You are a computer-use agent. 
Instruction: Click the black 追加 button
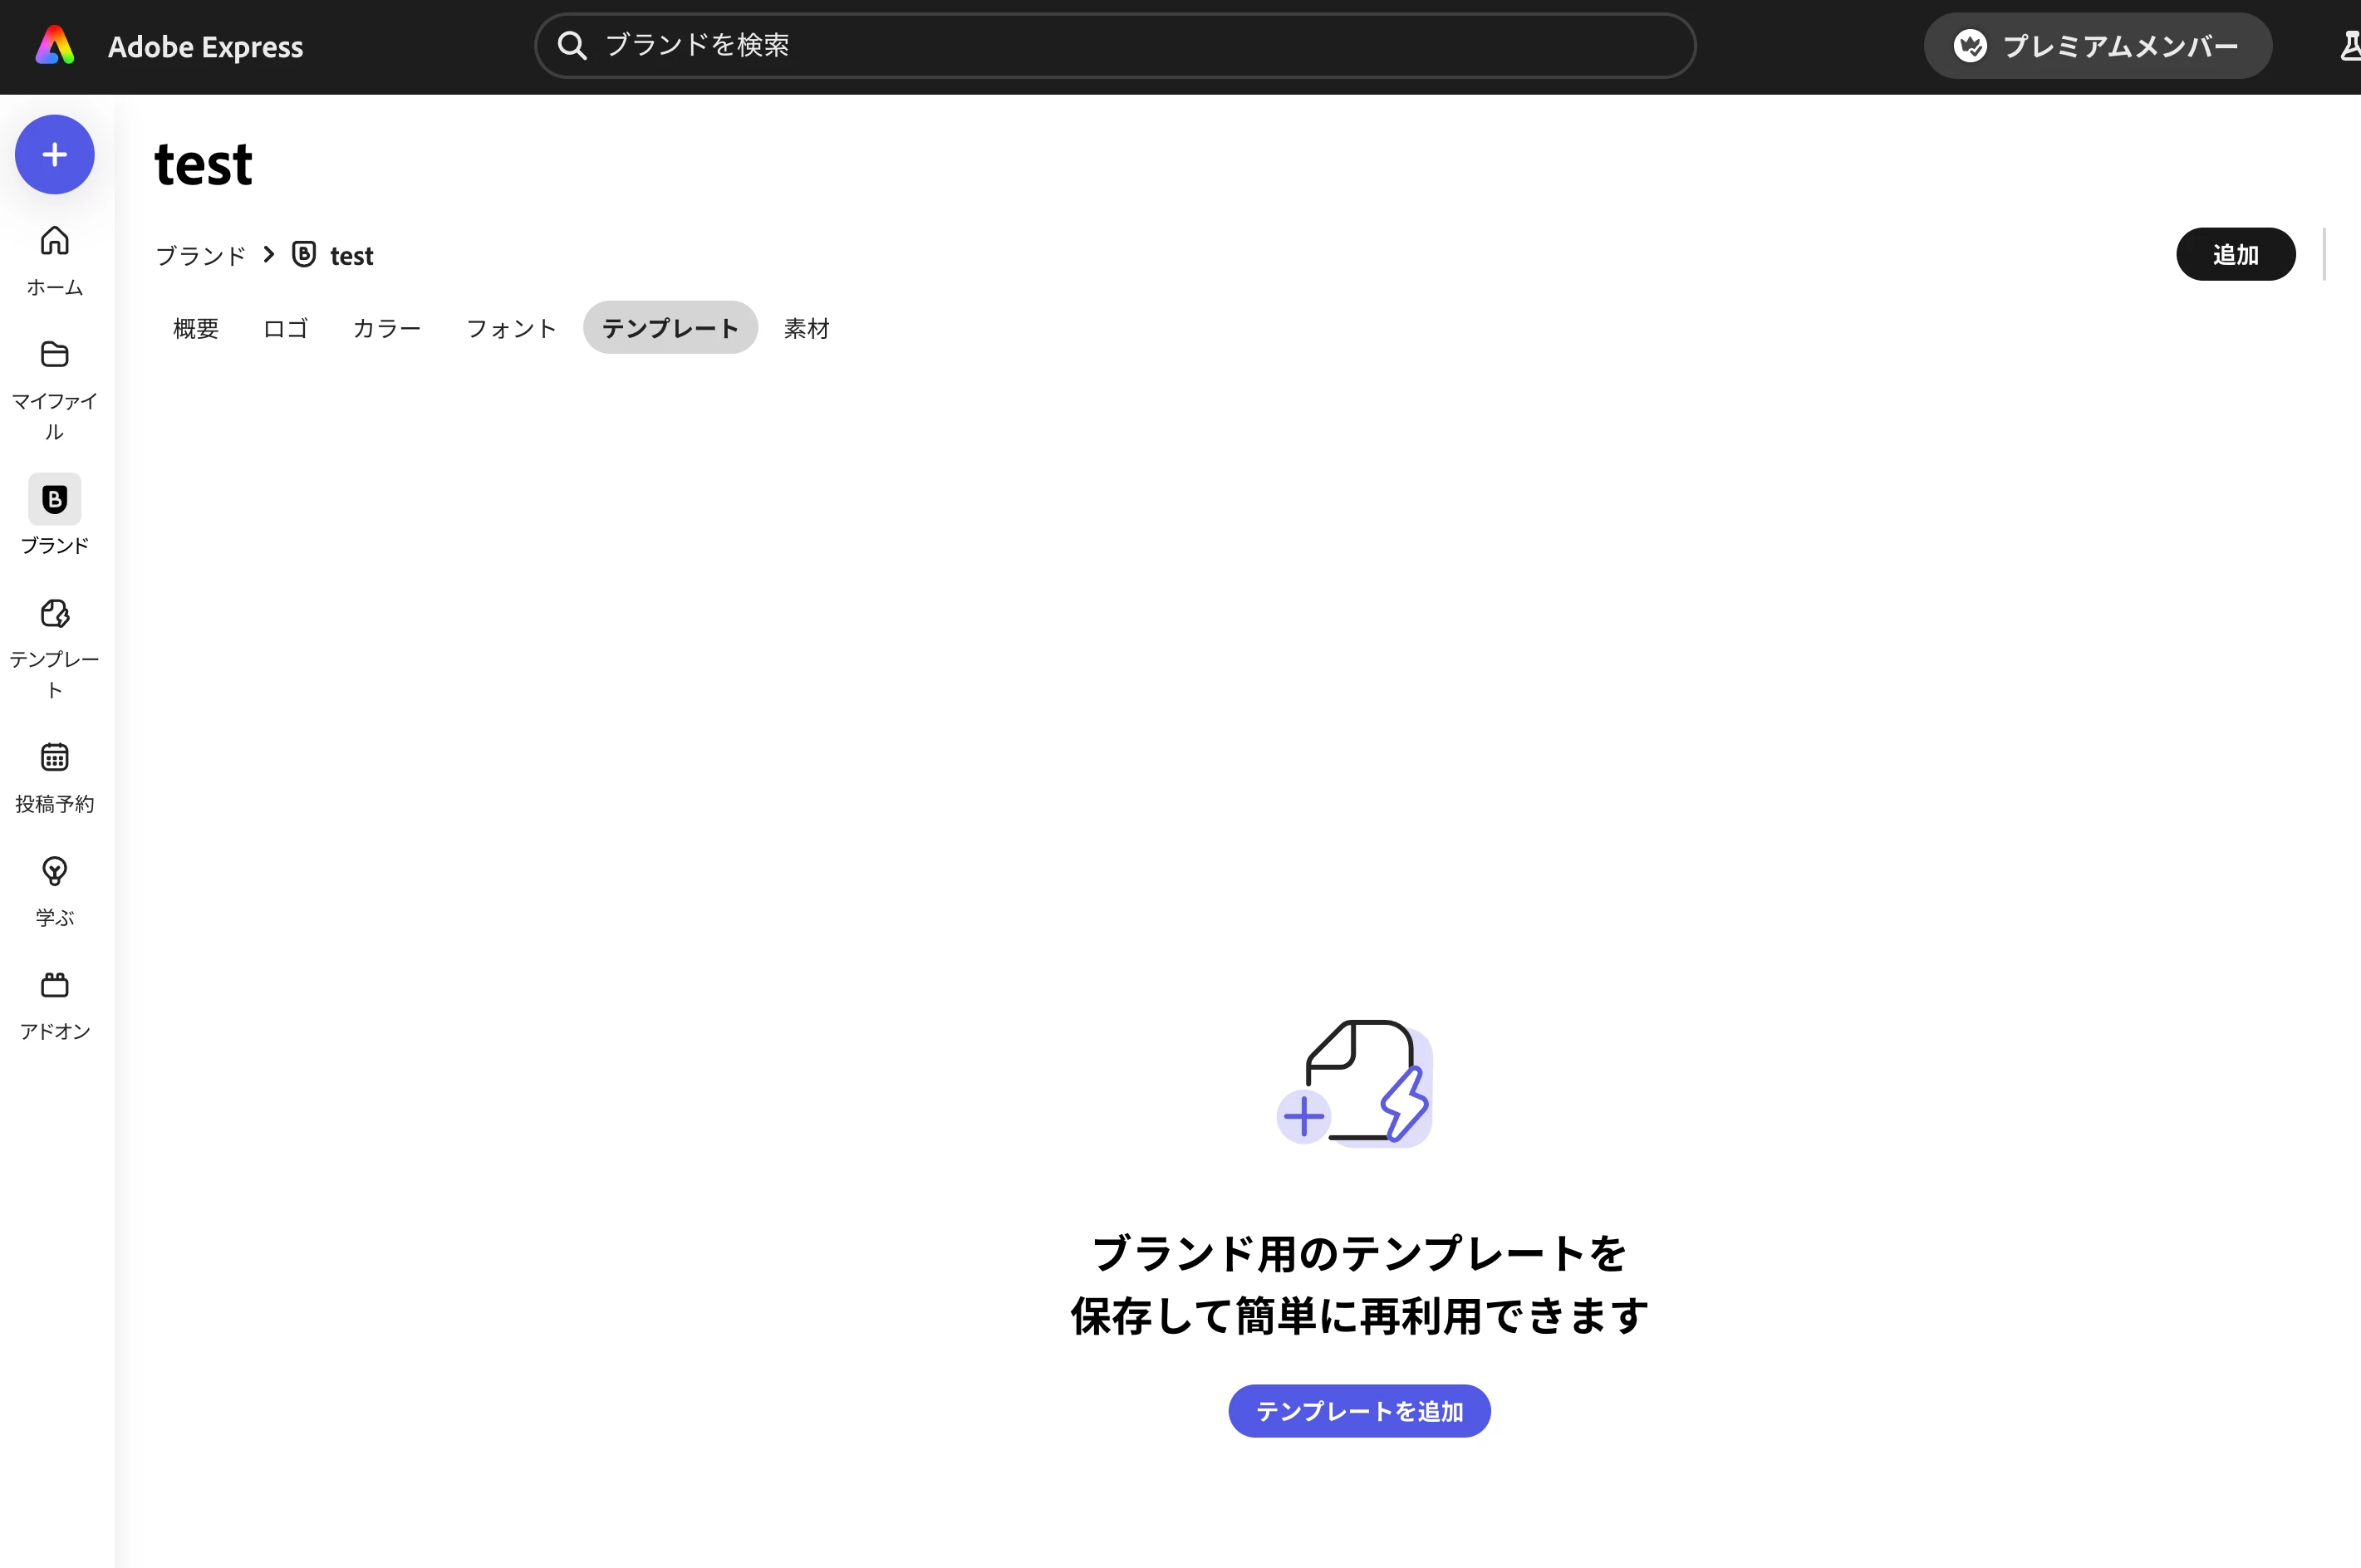click(2235, 255)
